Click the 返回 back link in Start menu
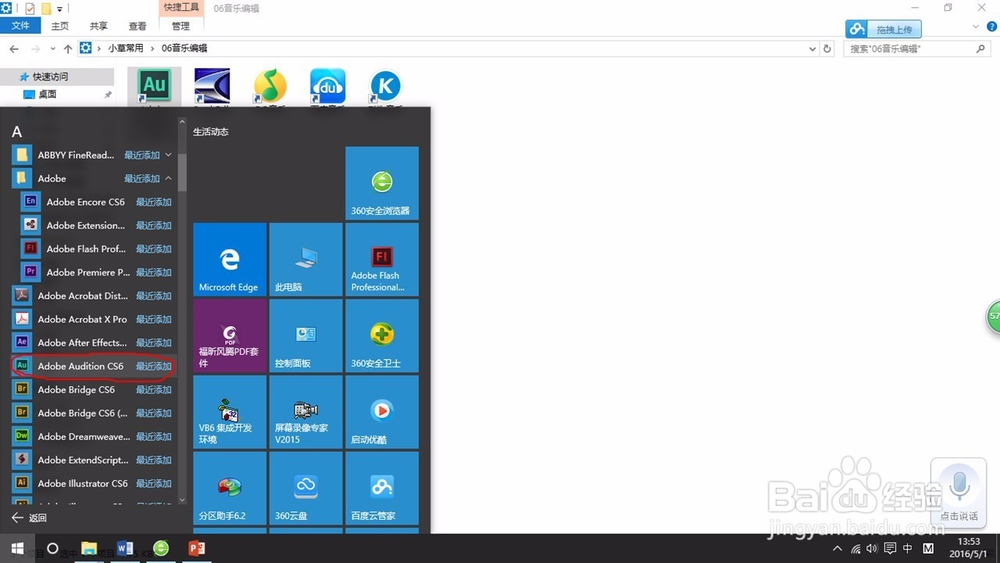The image size is (1000, 563). (29, 518)
